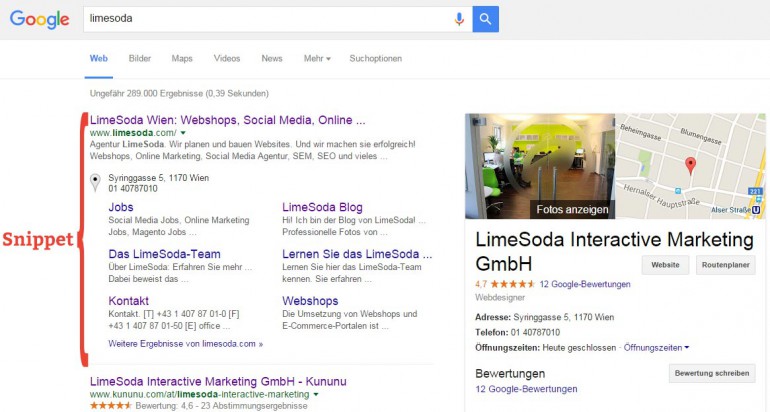The image size is (770, 412).
Task: Switch to the Bilder tab
Action: (x=140, y=59)
